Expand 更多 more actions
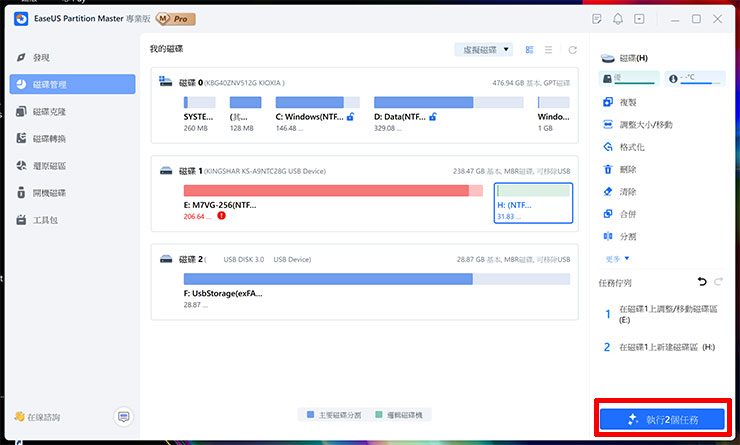740x445 pixels. pyautogui.click(x=617, y=259)
